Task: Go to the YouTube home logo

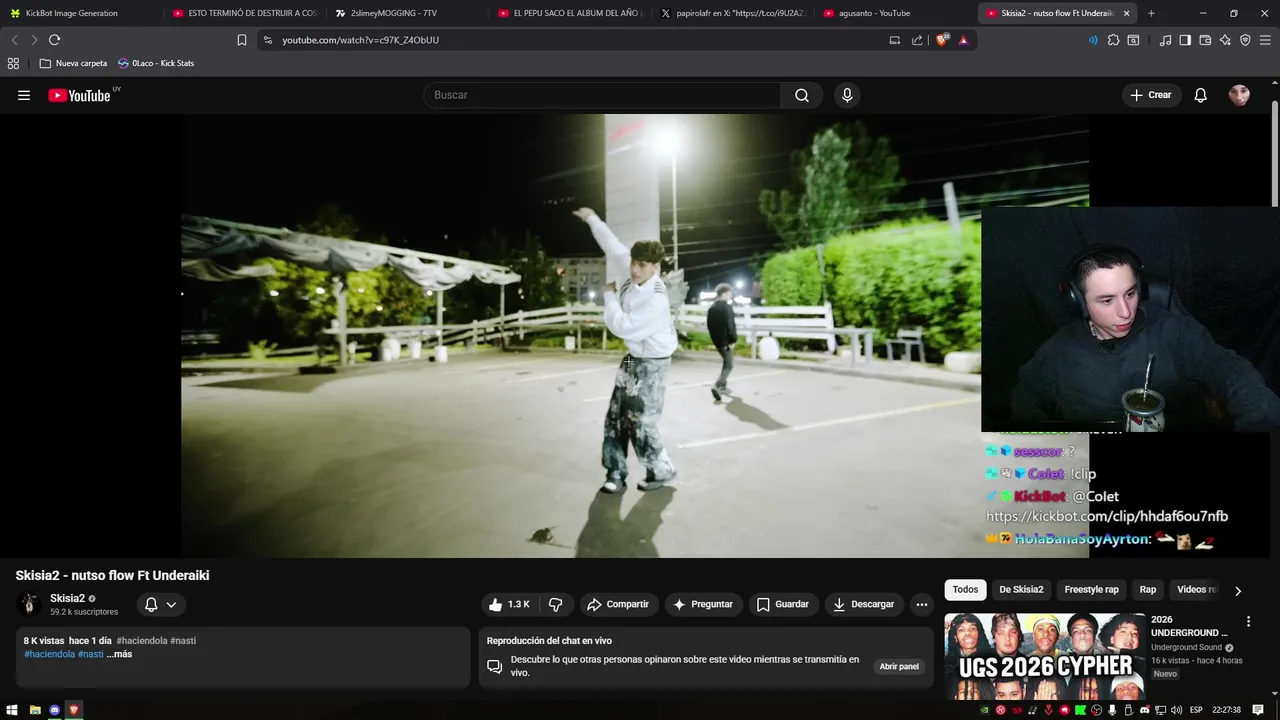Action: 80,95
